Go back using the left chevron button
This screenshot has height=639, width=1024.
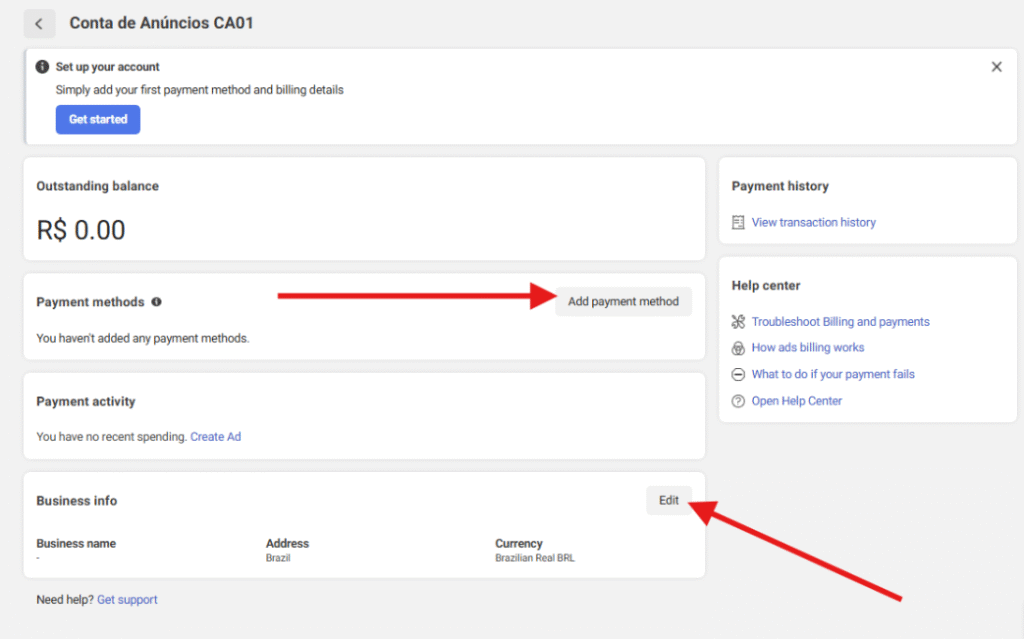click(x=39, y=24)
